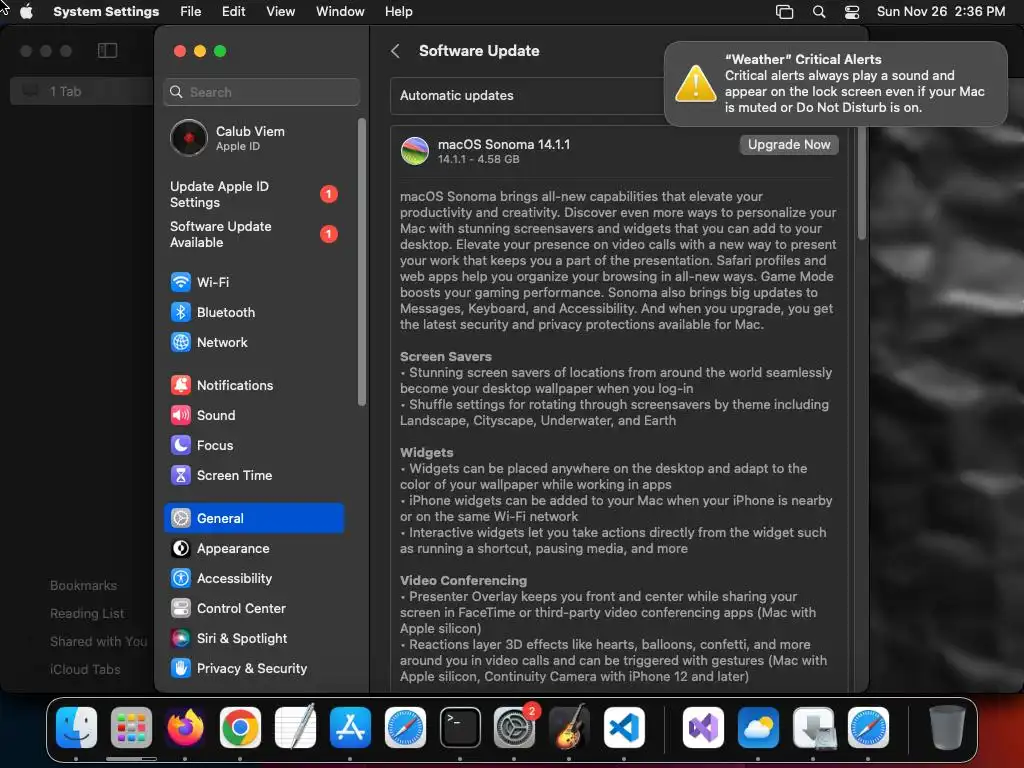This screenshot has width=1024, height=768.
Task: Click the Accessibility icon
Action: [x=181, y=579]
